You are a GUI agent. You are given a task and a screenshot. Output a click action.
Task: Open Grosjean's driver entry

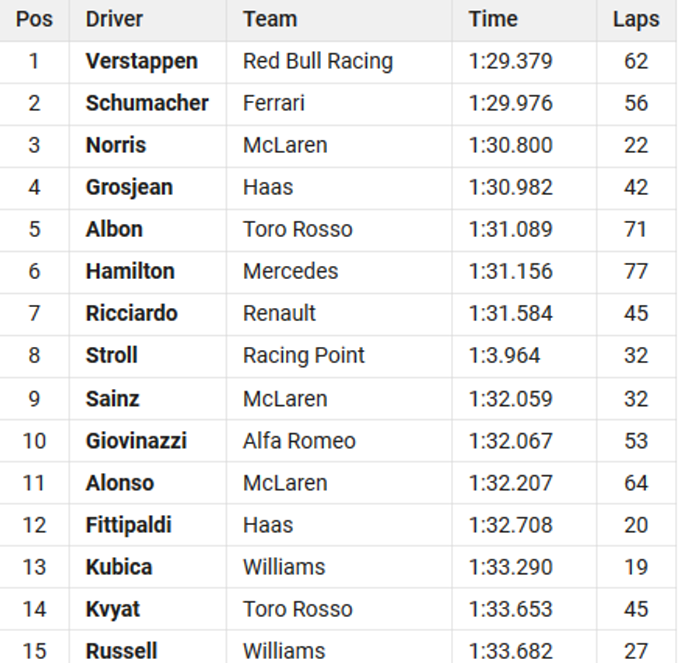click(129, 187)
